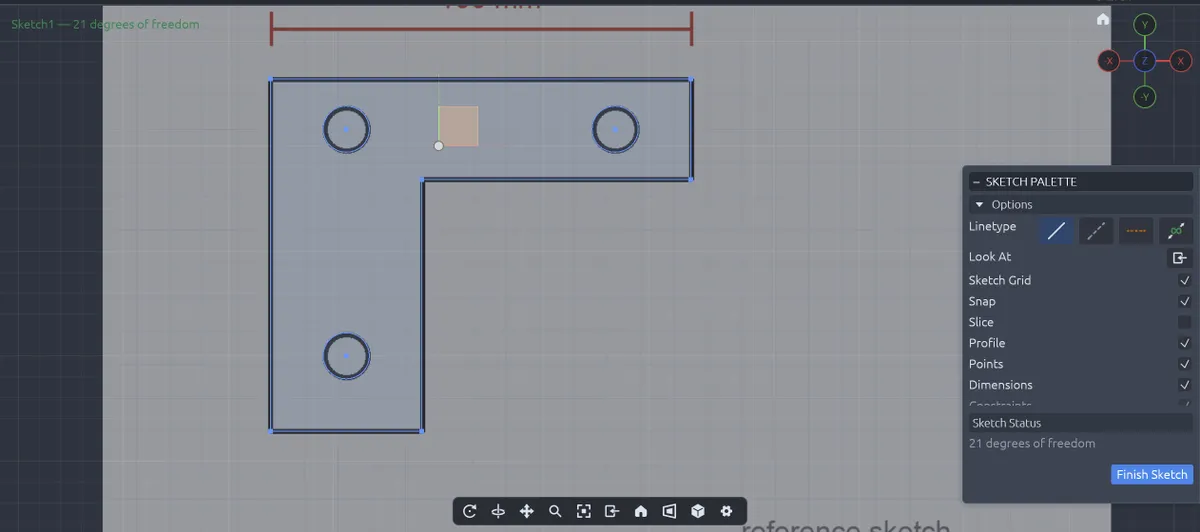Image resolution: width=1200 pixels, height=532 pixels.
Task: Uncheck the Points checkbox
Action: 1185,364
